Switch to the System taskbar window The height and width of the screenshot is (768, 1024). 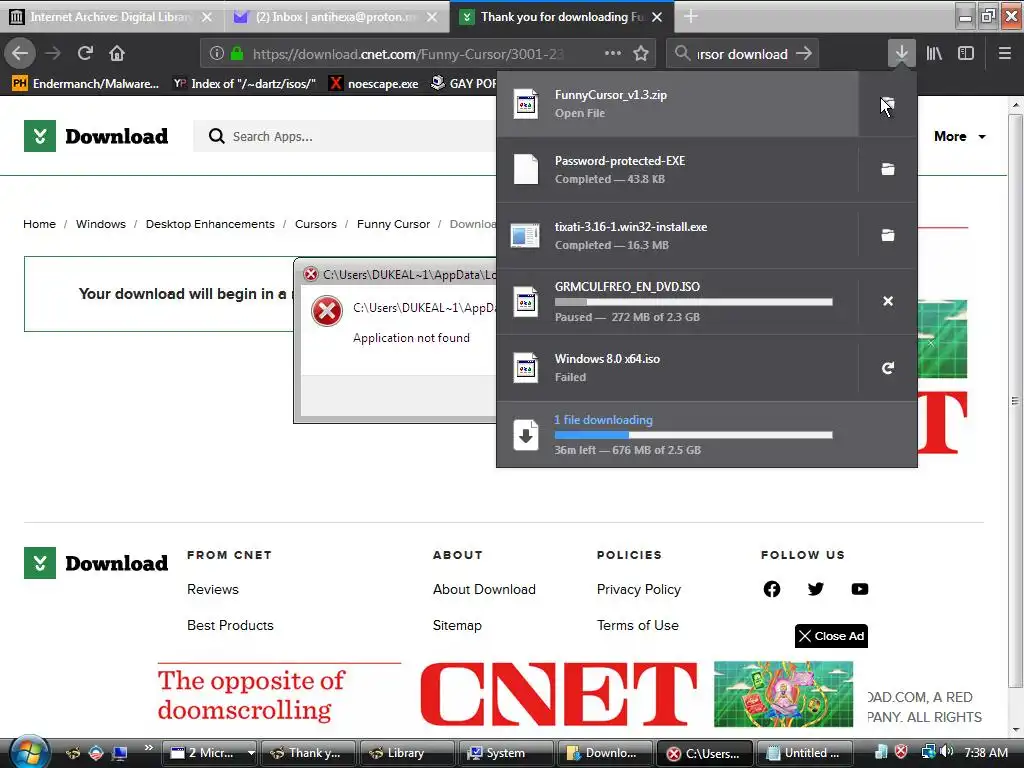(x=506, y=753)
